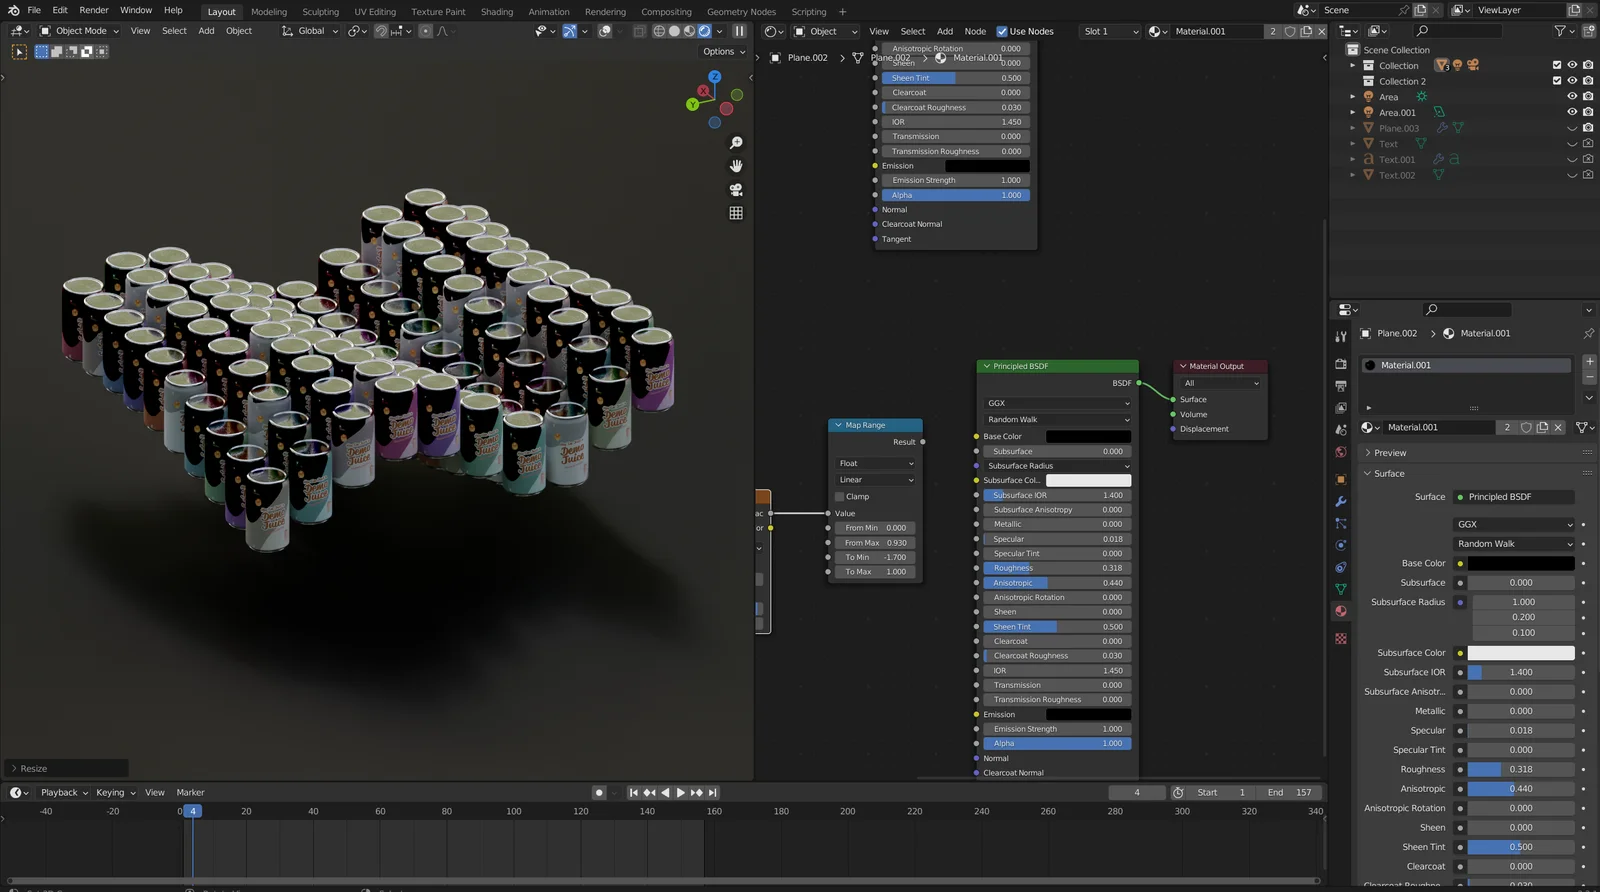
Task: Open the Output properties tab
Action: (x=1341, y=386)
